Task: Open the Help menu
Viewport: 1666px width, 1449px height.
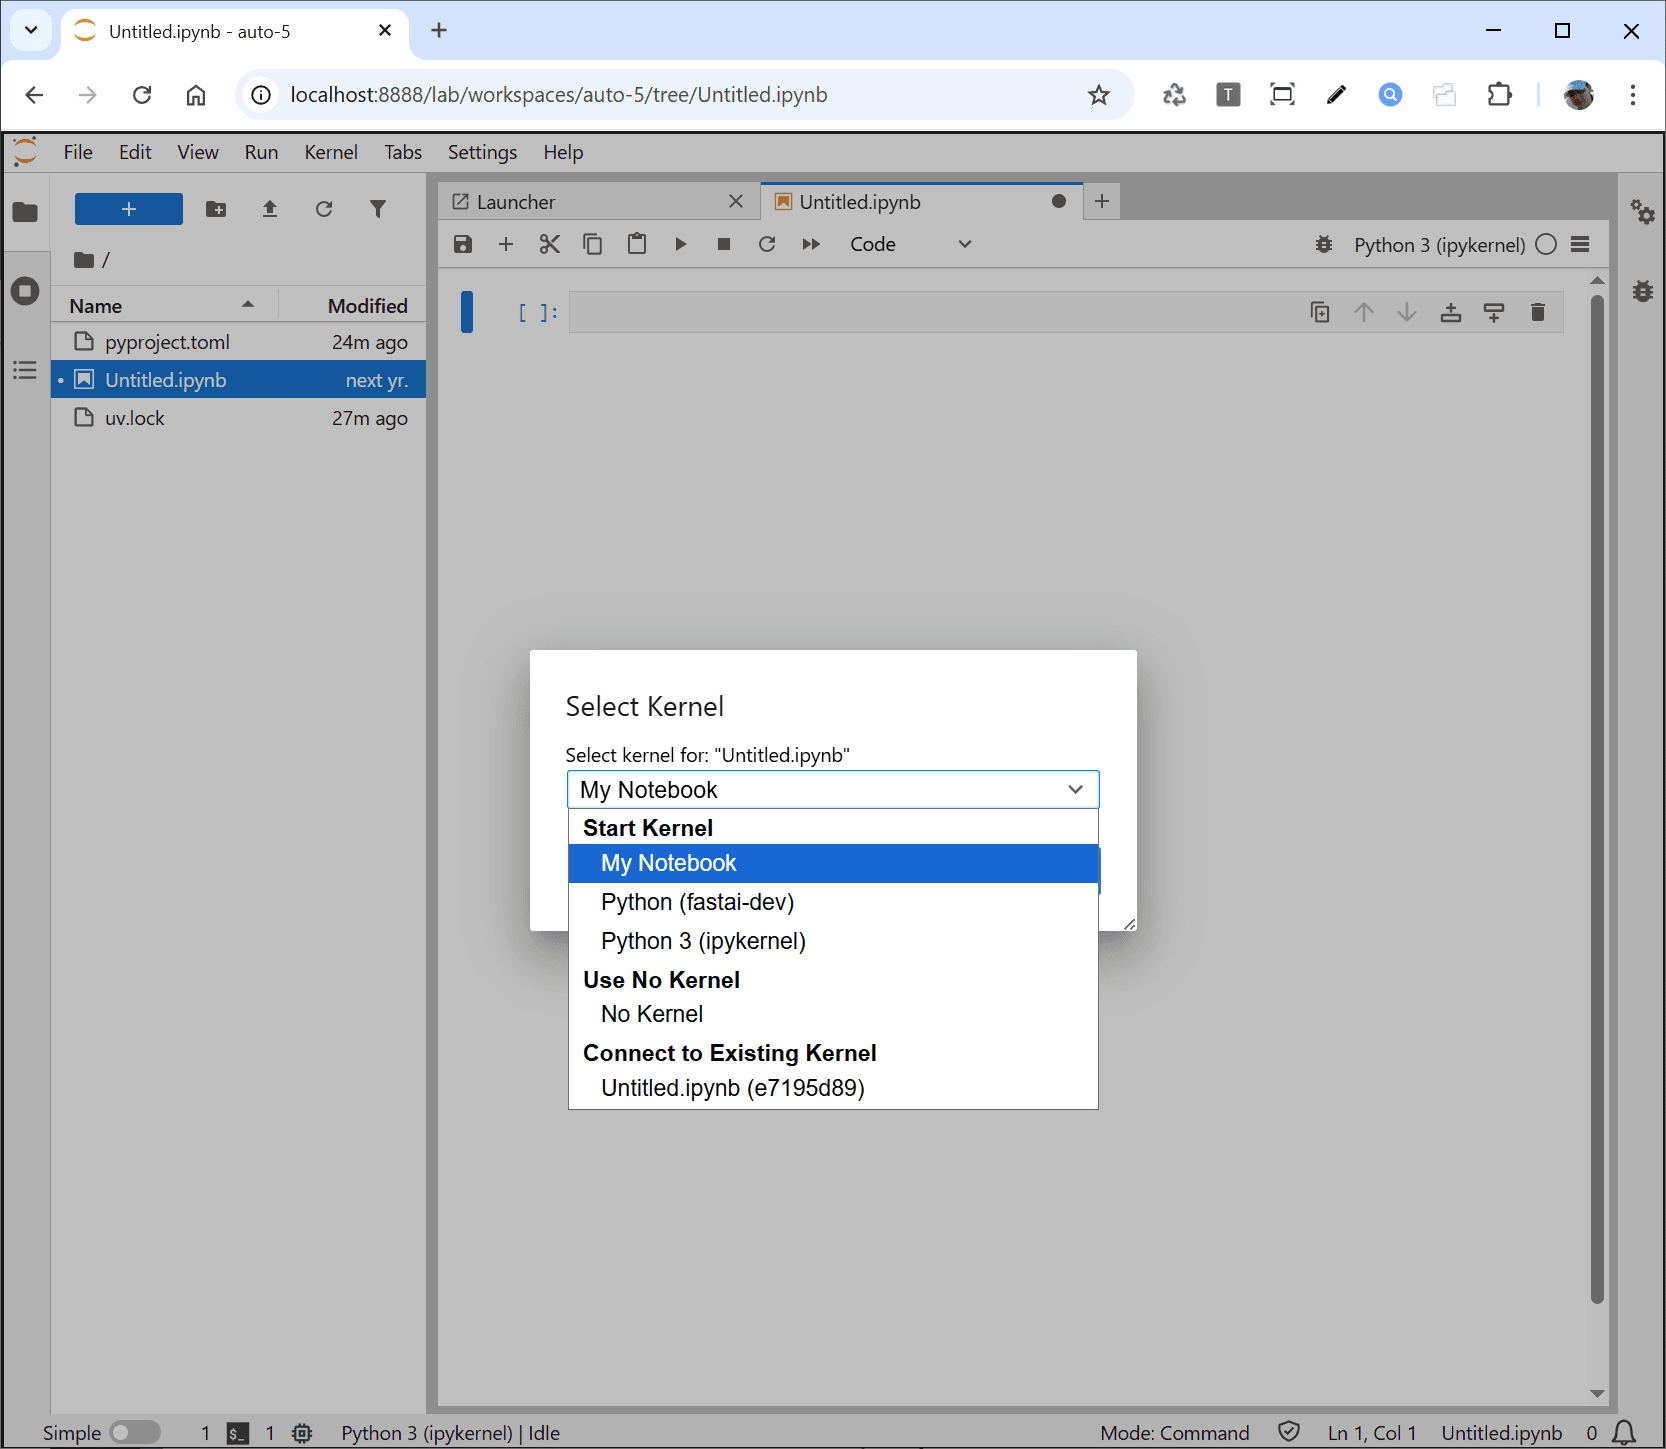Action: coord(563,152)
